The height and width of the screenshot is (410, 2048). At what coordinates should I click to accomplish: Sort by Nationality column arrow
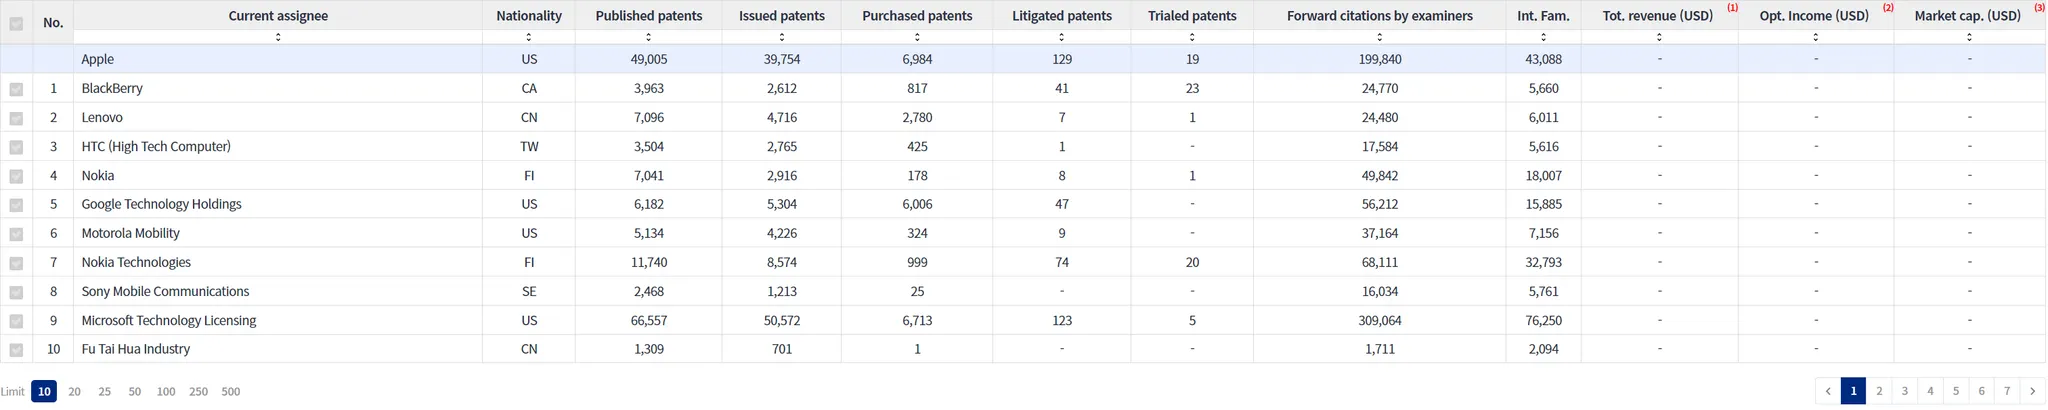[x=529, y=37]
